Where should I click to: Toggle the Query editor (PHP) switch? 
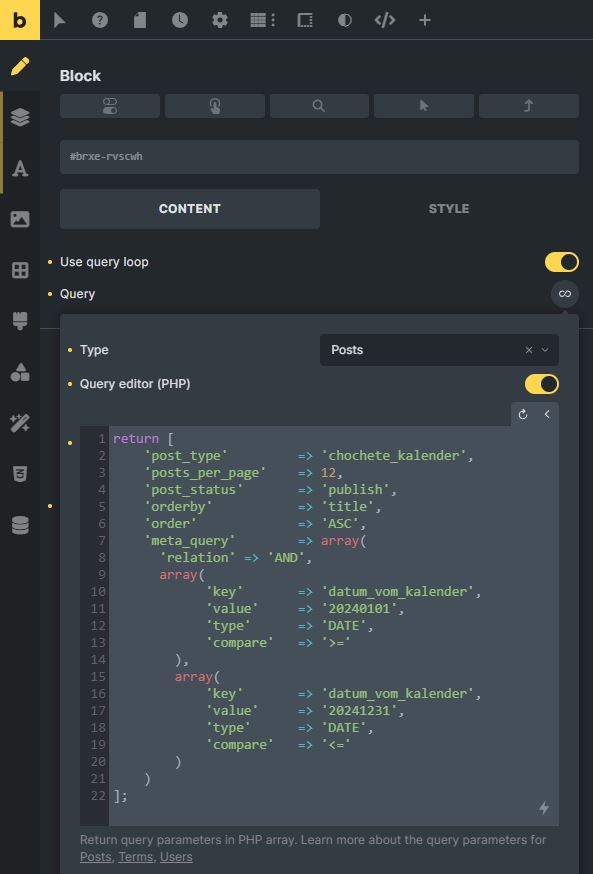(x=542, y=384)
